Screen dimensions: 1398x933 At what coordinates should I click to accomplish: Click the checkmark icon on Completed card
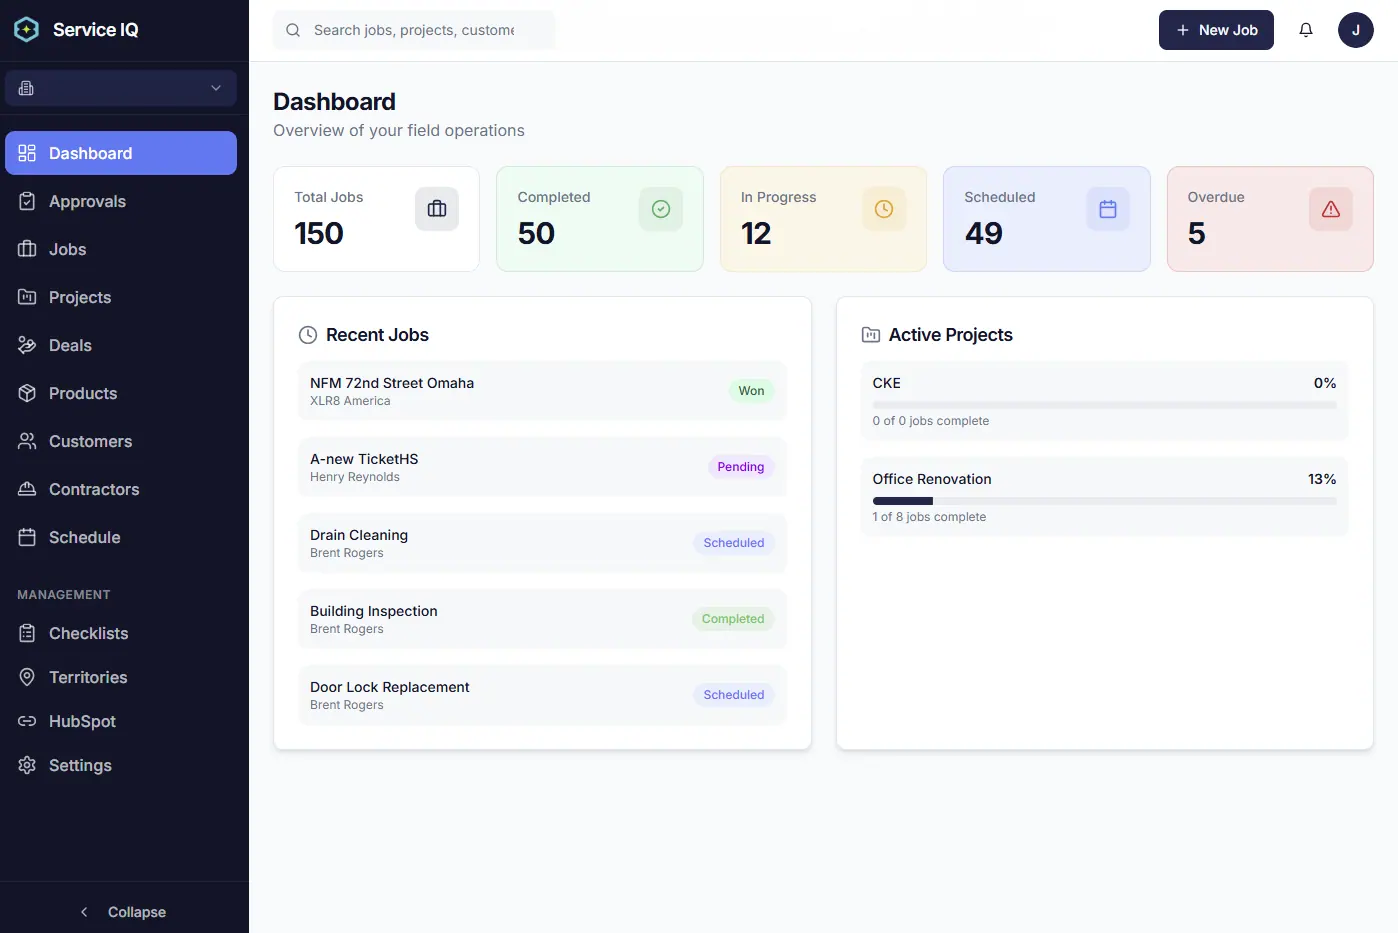tap(661, 209)
